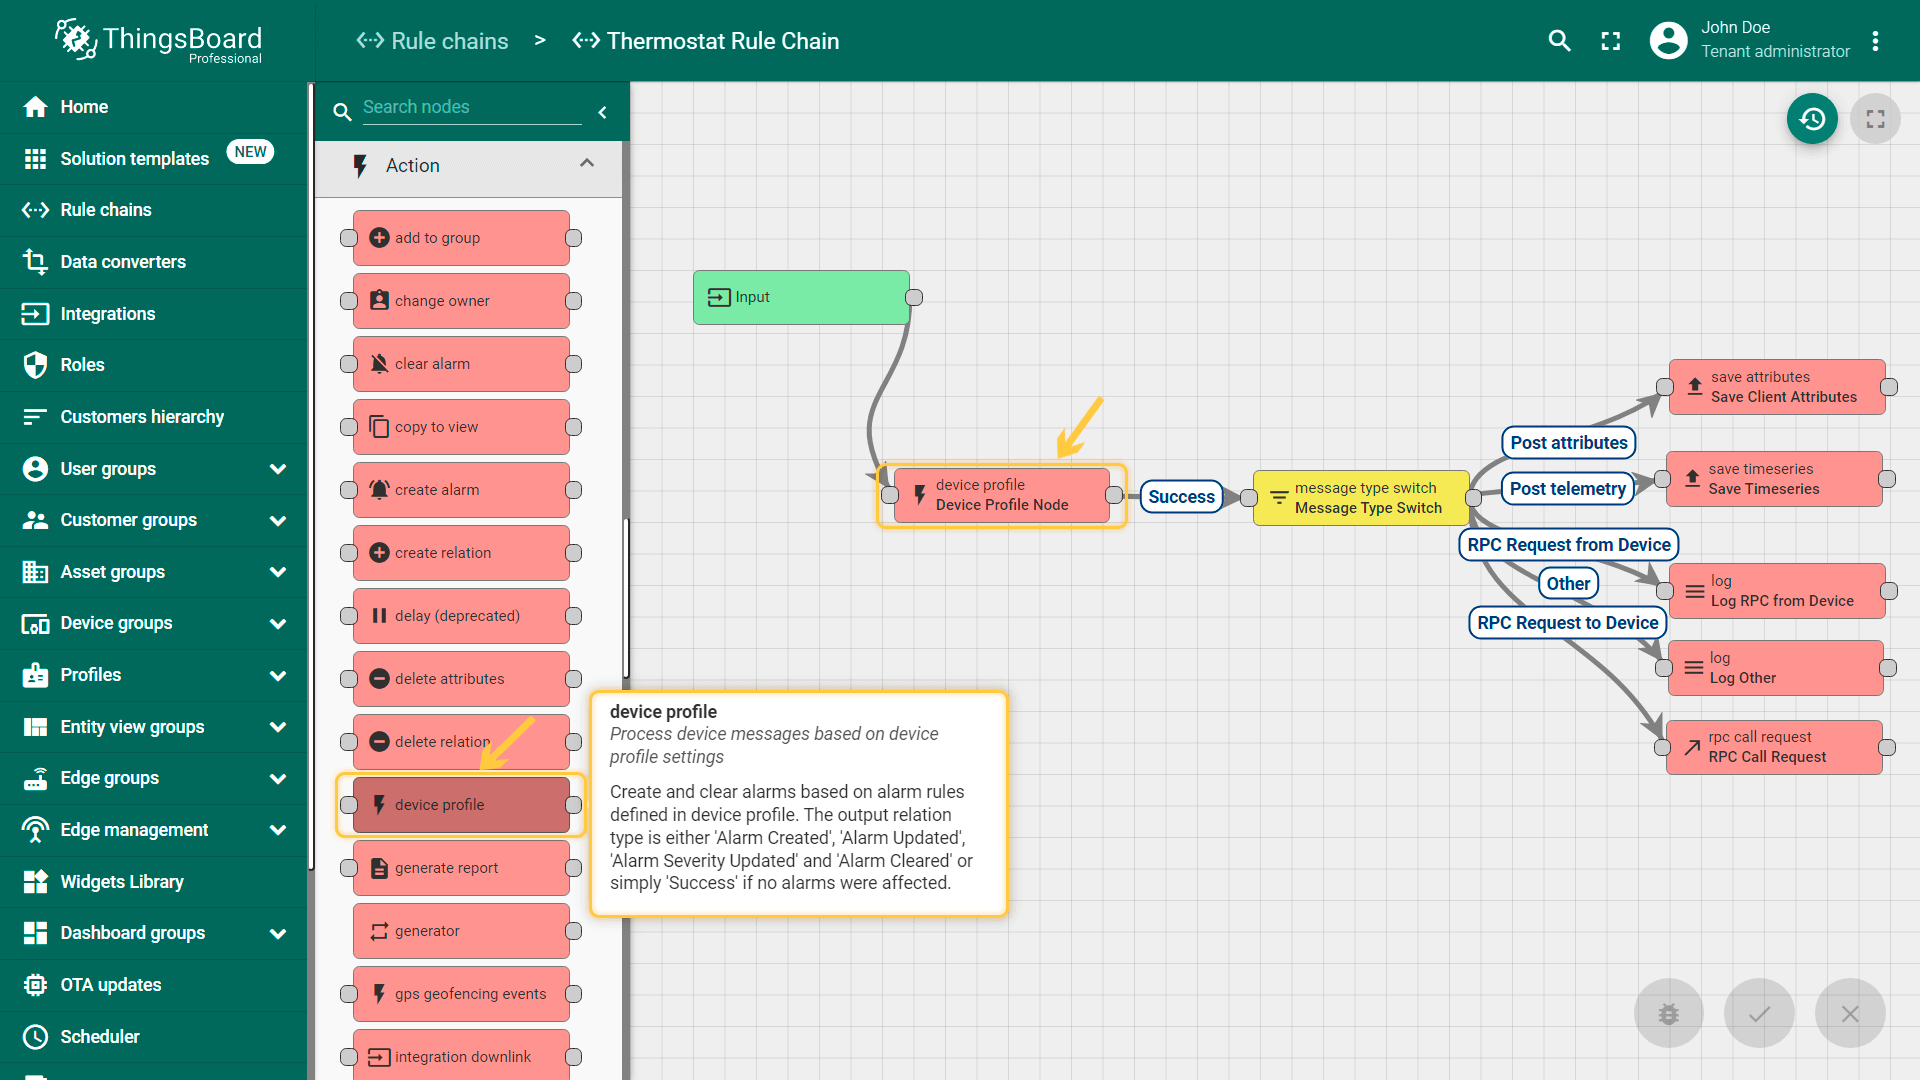Click the canvas fullscreen icon button
Screen dimensions: 1920x1080
click(1875, 119)
